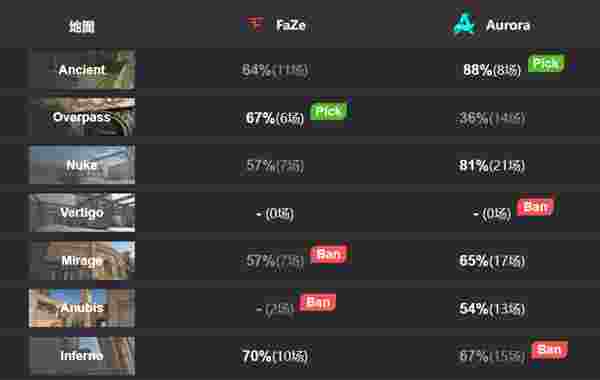Click the Ban badge on Aurora's Vertigo

[x=535, y=207]
